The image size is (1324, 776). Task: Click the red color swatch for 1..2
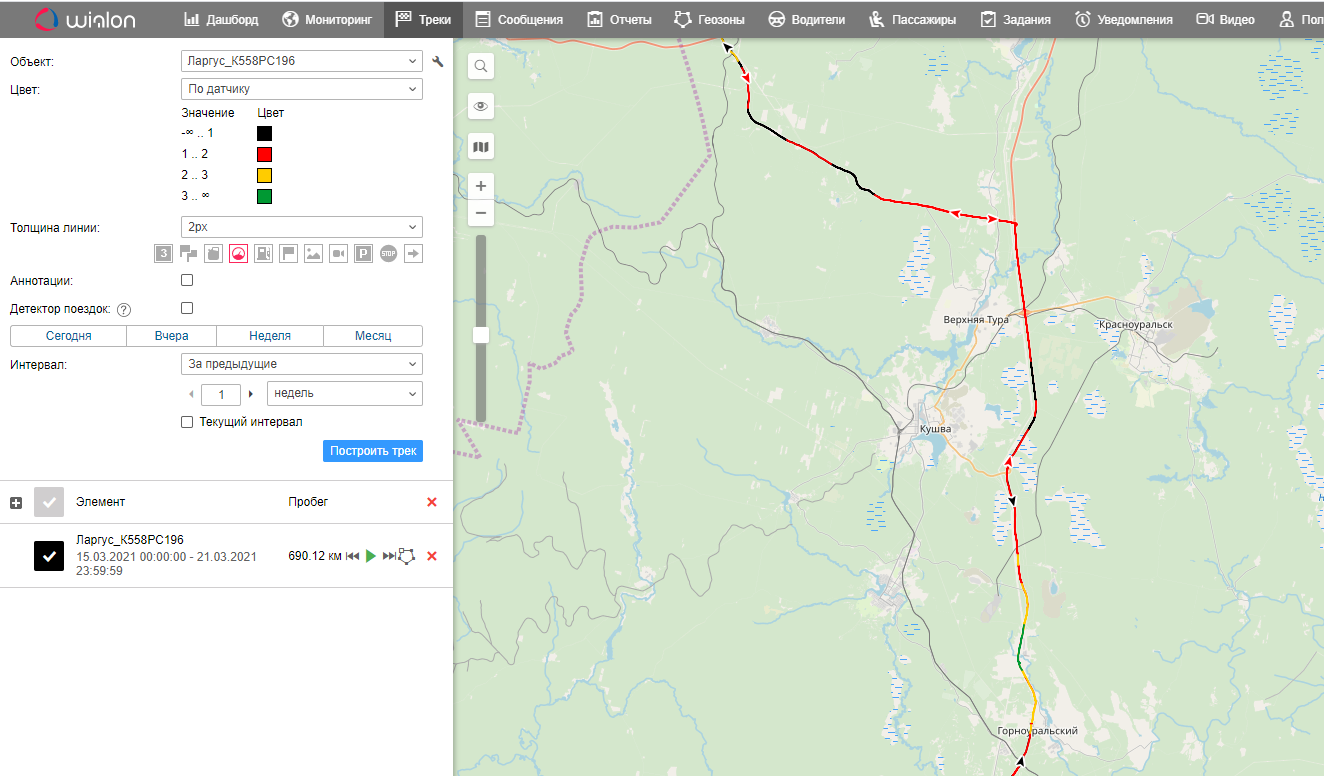[264, 154]
